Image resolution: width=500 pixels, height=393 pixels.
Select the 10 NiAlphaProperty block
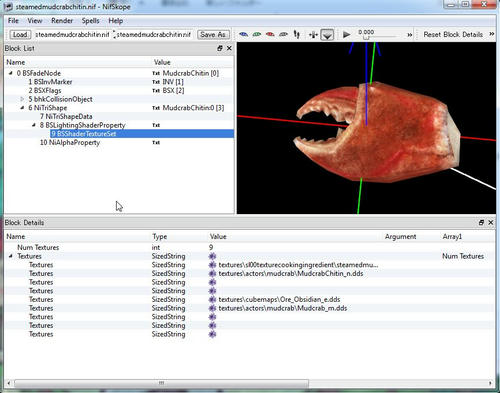(x=70, y=142)
